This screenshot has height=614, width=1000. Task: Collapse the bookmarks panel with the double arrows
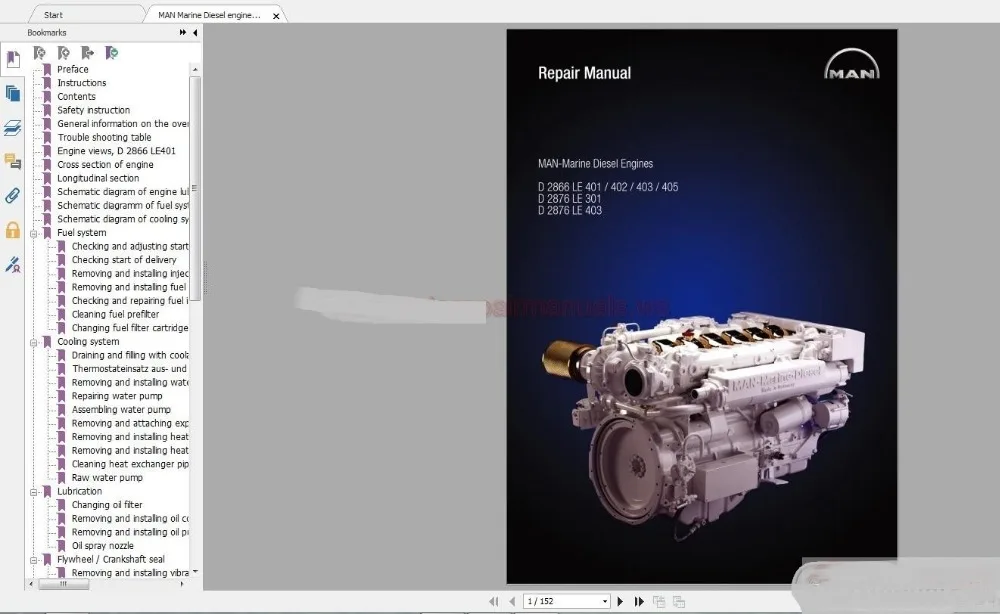(x=184, y=32)
